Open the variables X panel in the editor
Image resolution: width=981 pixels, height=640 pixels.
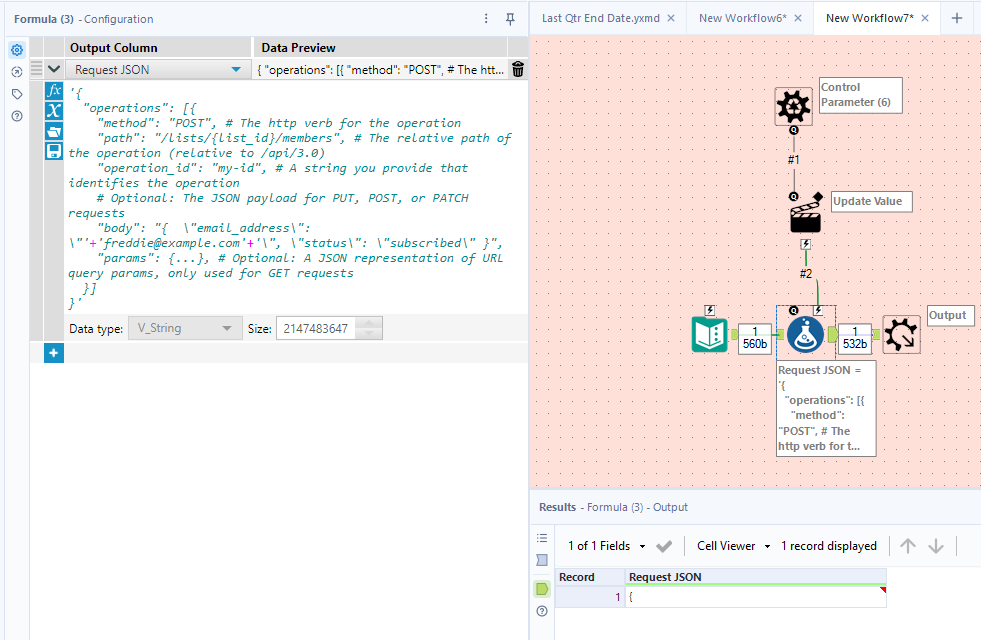[x=52, y=111]
